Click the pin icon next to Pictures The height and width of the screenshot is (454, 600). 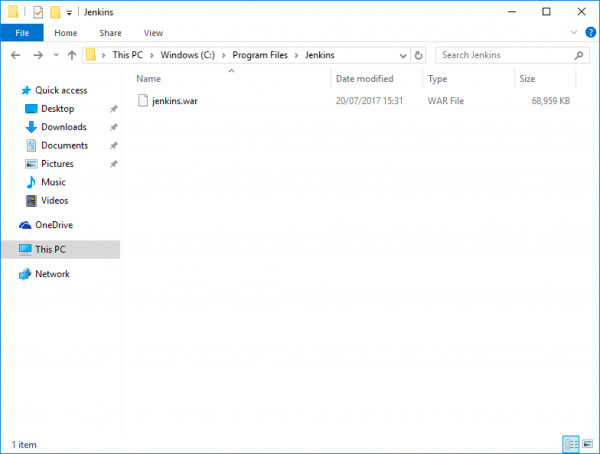point(114,164)
